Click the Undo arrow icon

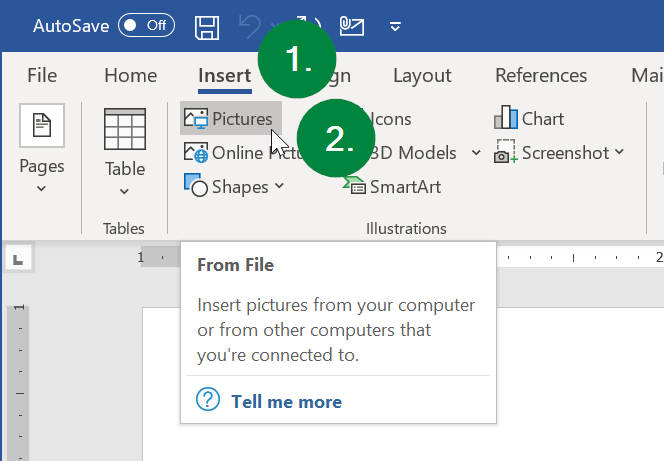point(249,26)
